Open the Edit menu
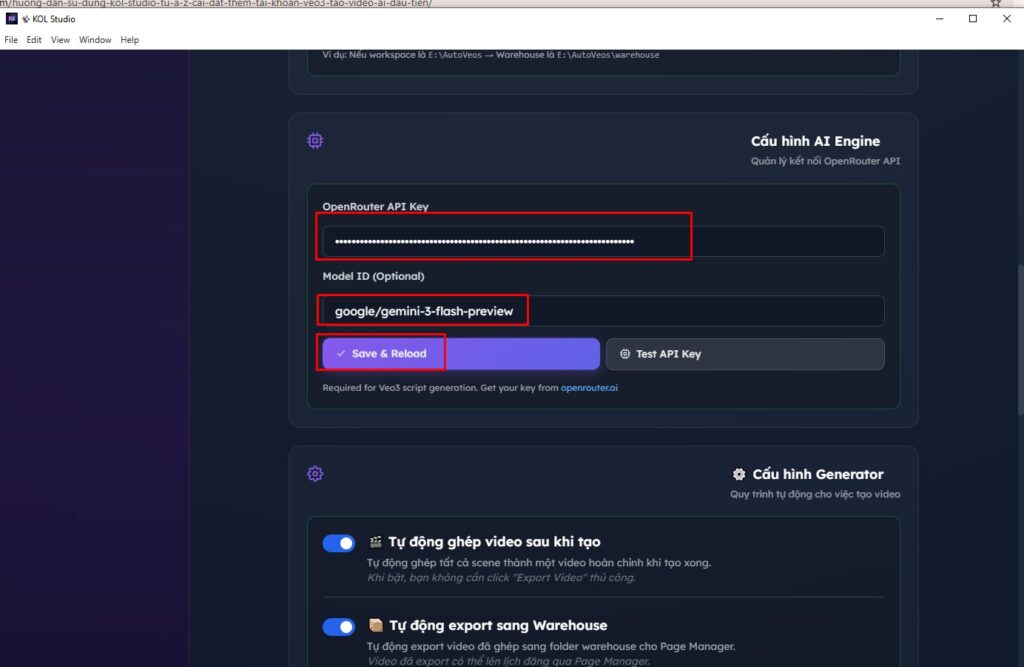 click(34, 40)
